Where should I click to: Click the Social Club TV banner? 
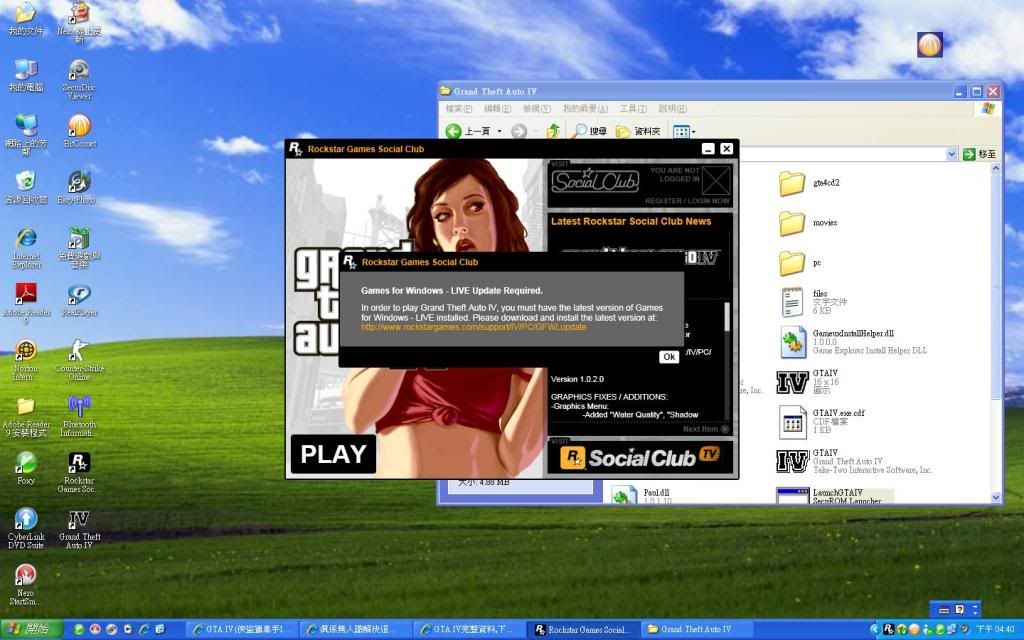pos(640,458)
